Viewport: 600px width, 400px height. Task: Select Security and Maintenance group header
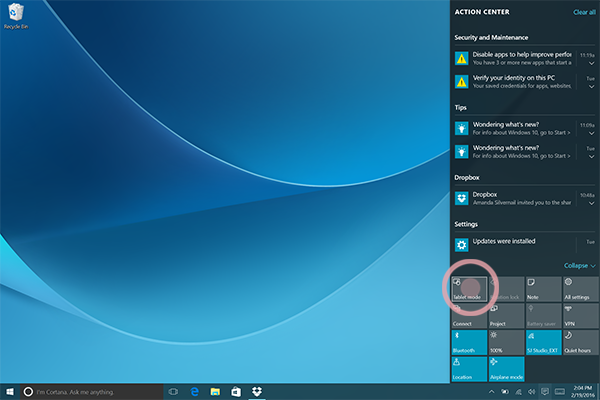491,38
